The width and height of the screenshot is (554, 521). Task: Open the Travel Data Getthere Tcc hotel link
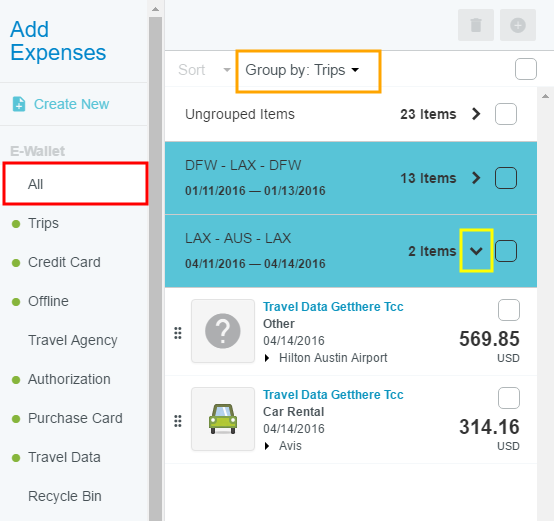333,307
